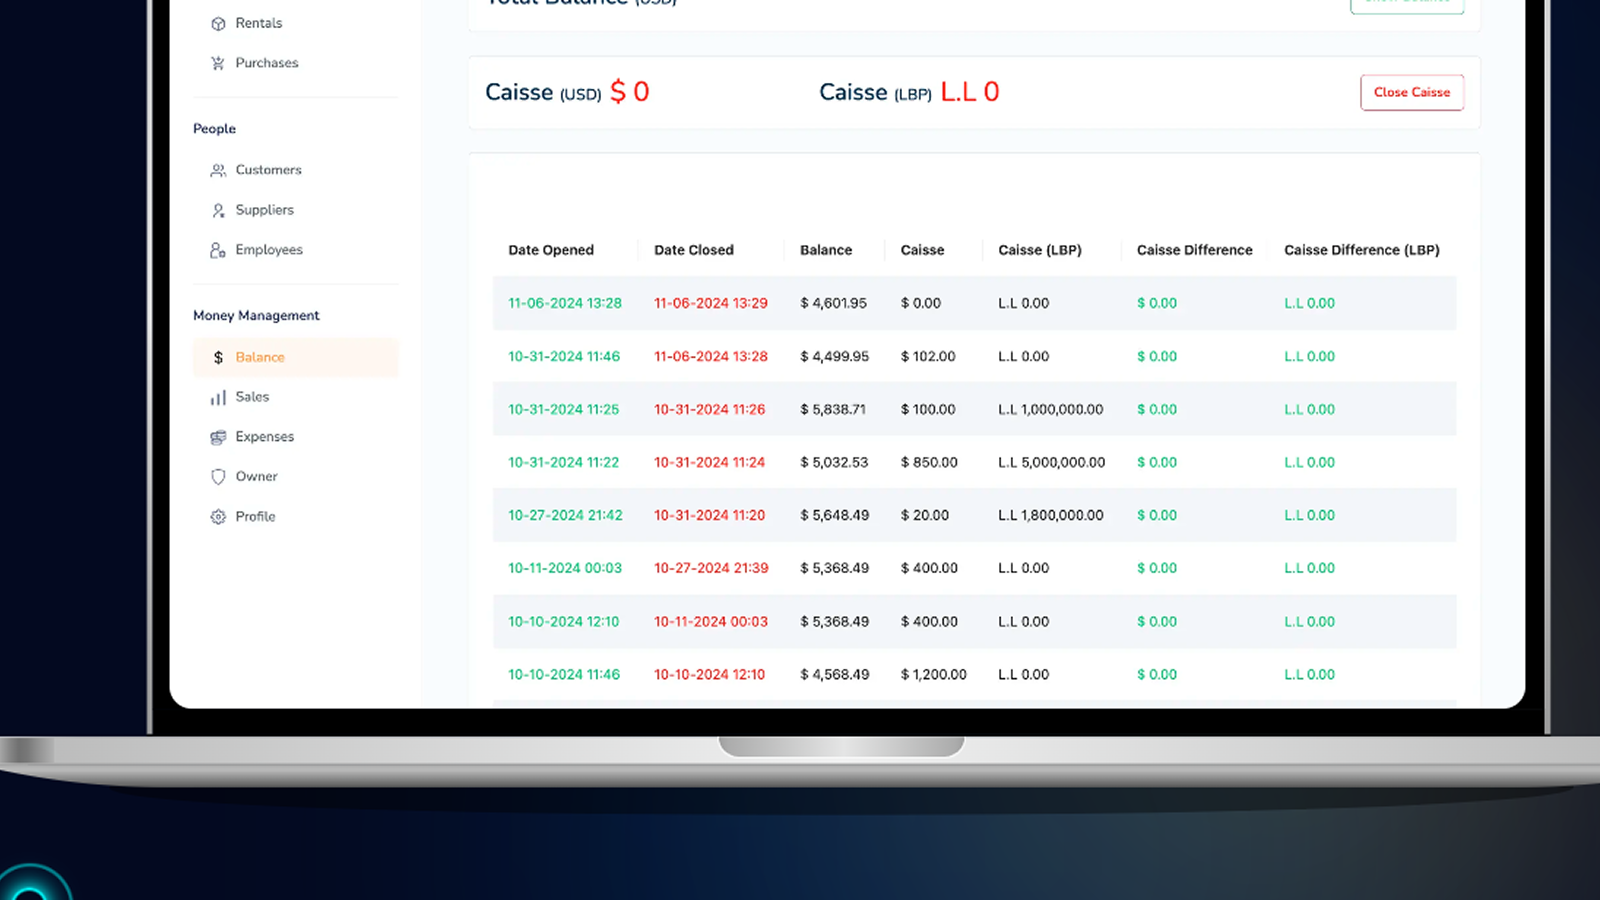Click the Purchases cart icon

(x=218, y=63)
